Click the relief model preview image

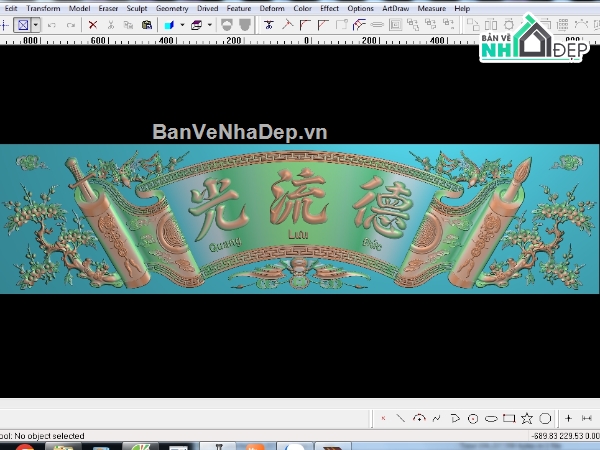299,219
